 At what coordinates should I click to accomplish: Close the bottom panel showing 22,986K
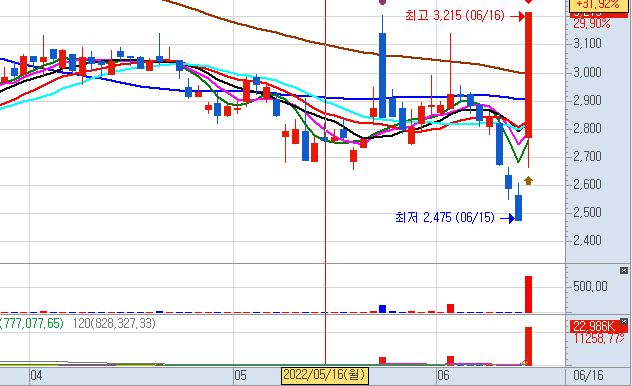[624, 321]
